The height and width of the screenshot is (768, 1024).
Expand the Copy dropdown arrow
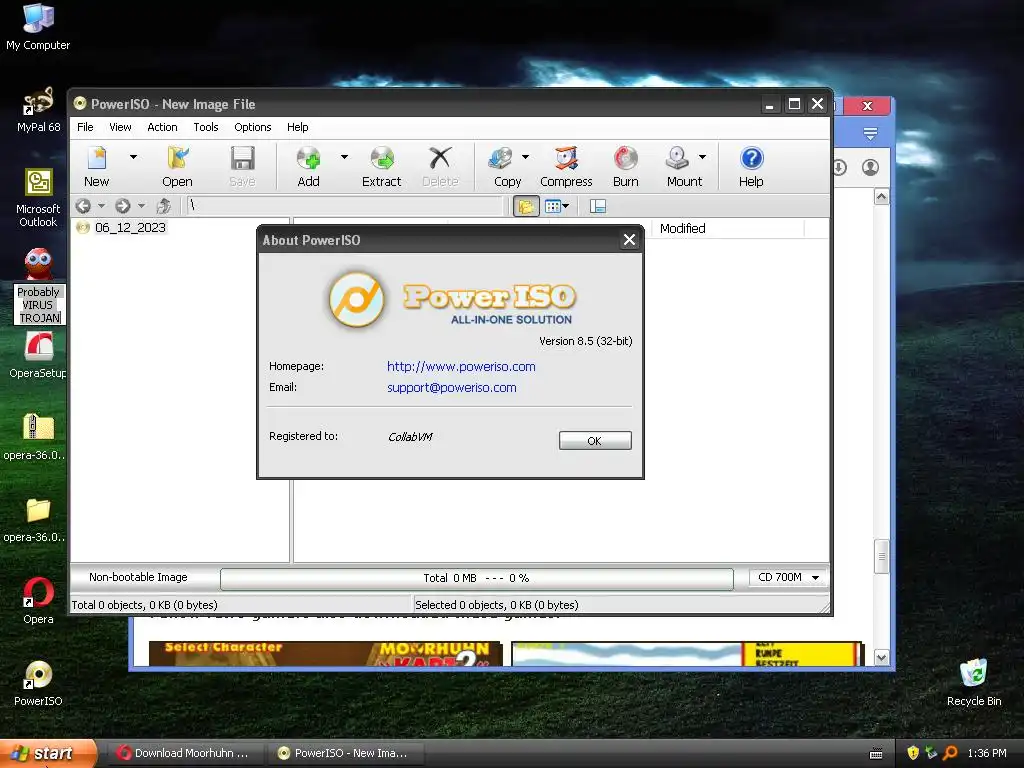(525, 157)
